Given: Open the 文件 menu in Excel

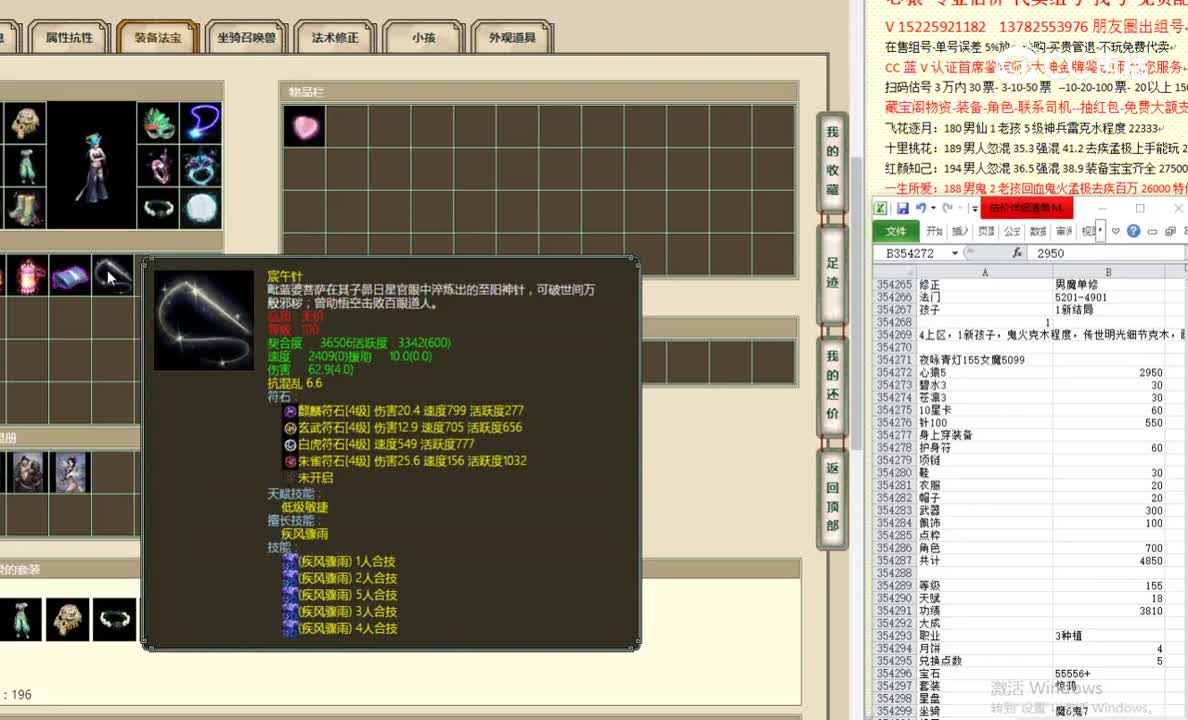Looking at the screenshot, I should pyautogui.click(x=899, y=231).
